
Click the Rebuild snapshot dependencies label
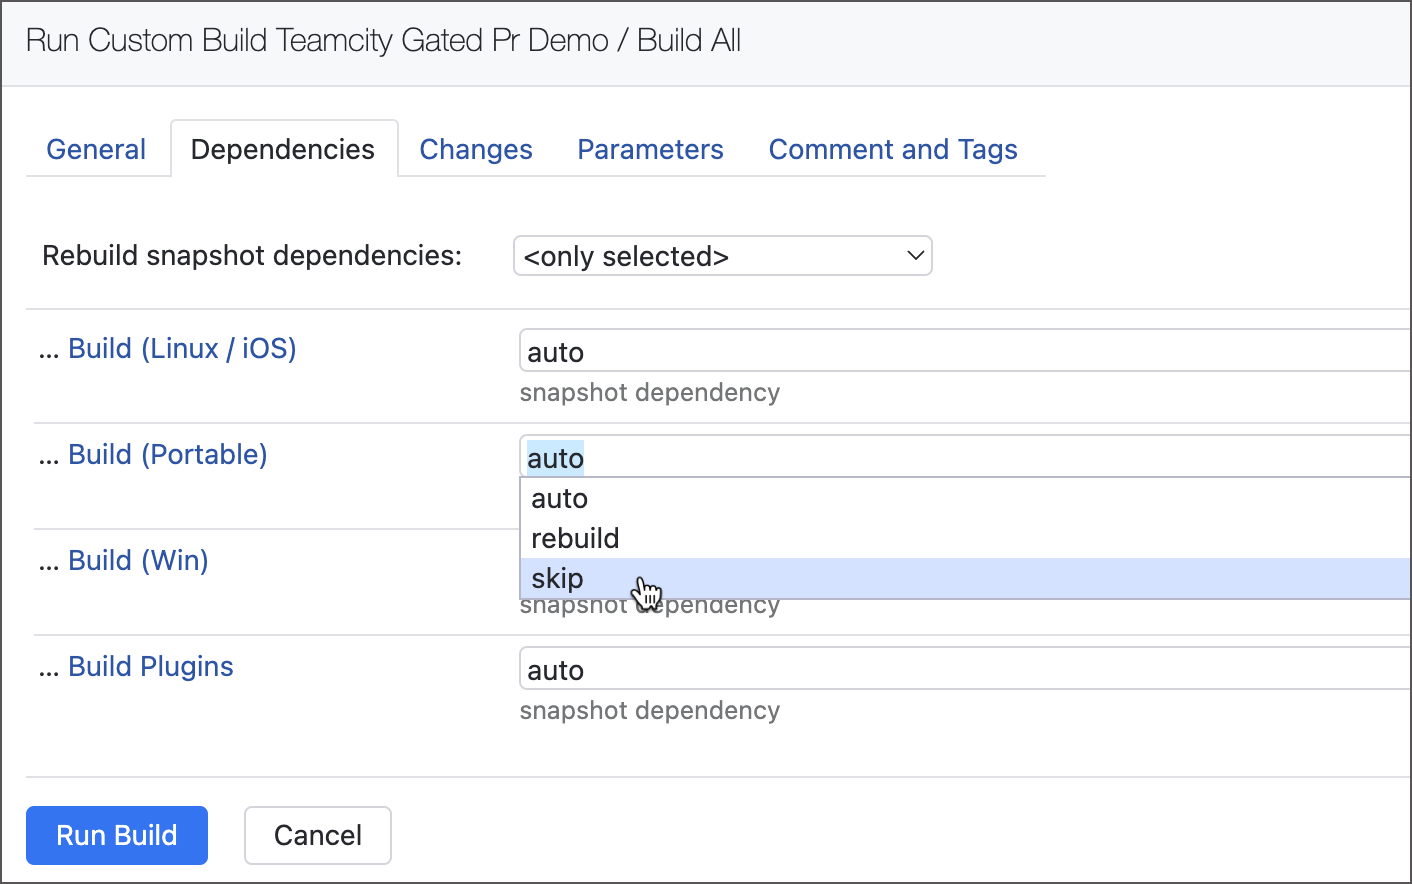click(x=252, y=256)
